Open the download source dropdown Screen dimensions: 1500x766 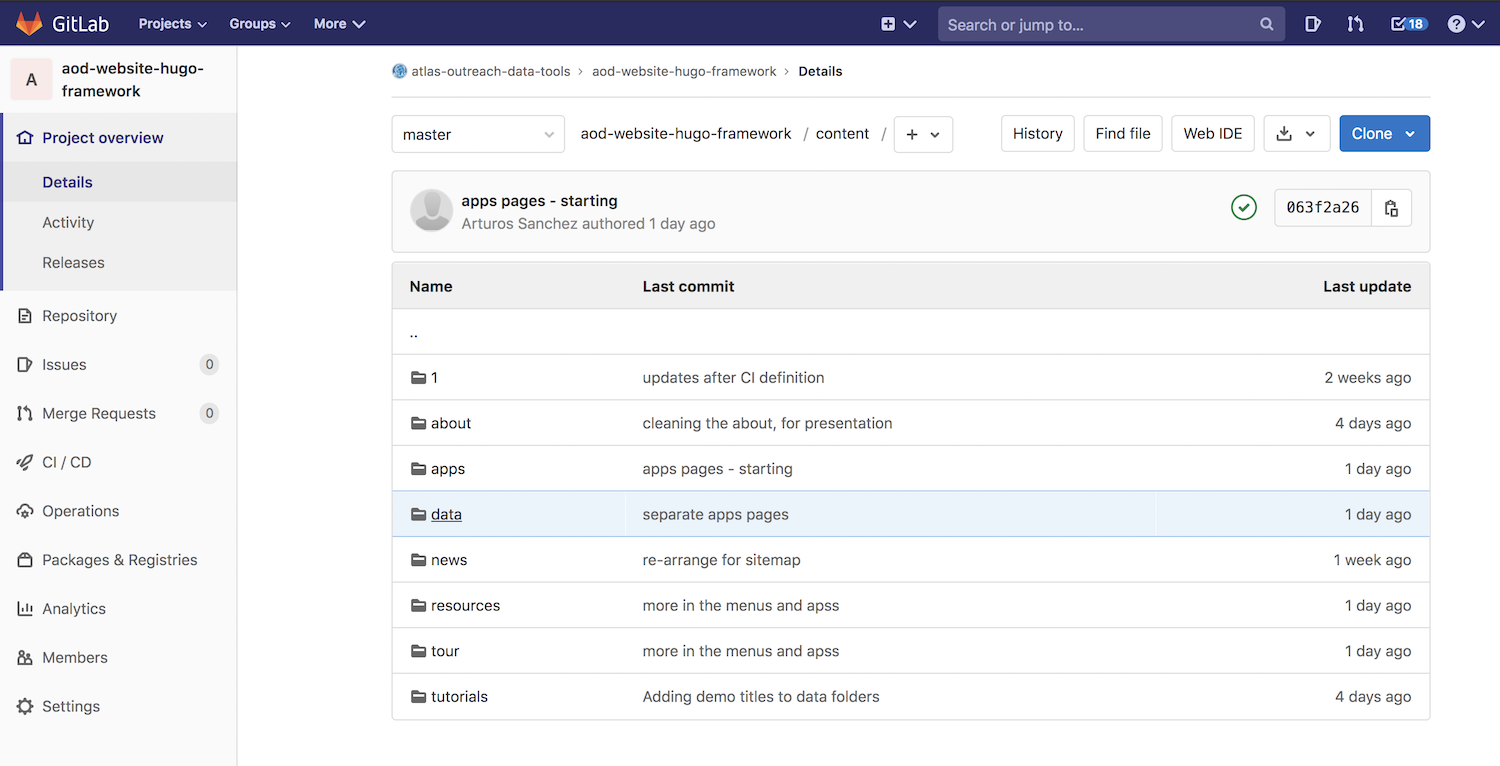(x=1297, y=134)
